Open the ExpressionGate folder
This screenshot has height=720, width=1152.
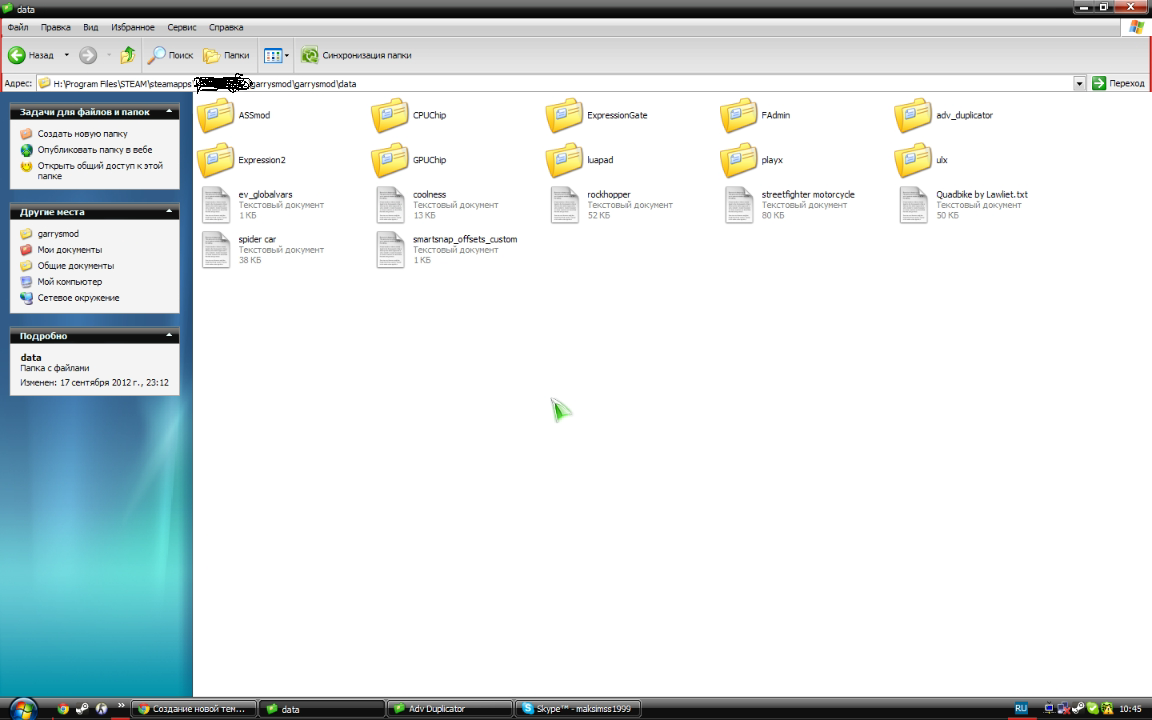click(x=597, y=115)
